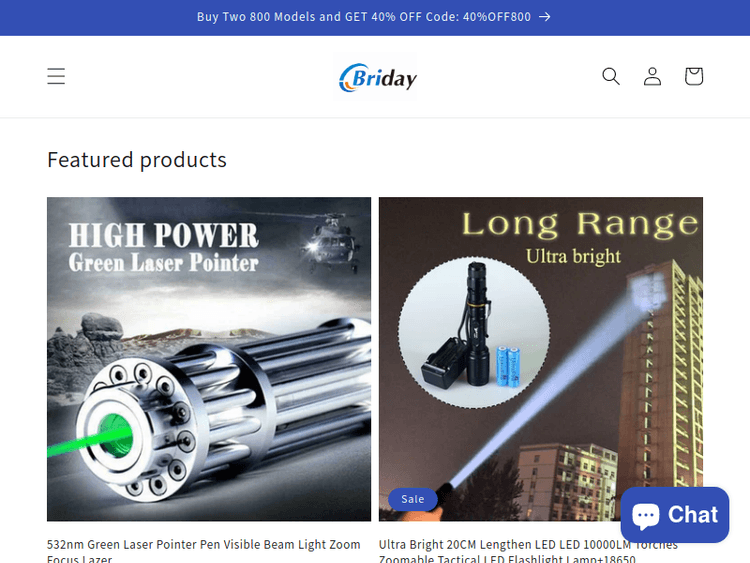Viewport: 750px width, 563px height.
Task: Click the Briday logo
Action: [375, 77]
